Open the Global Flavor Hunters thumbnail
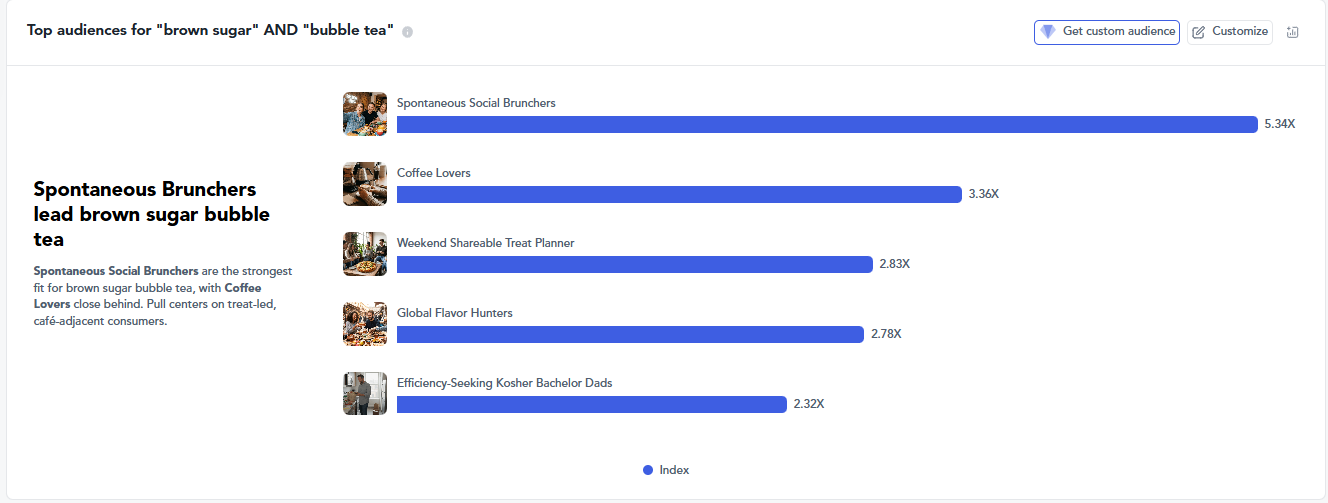The width and height of the screenshot is (1328, 503). (365, 324)
